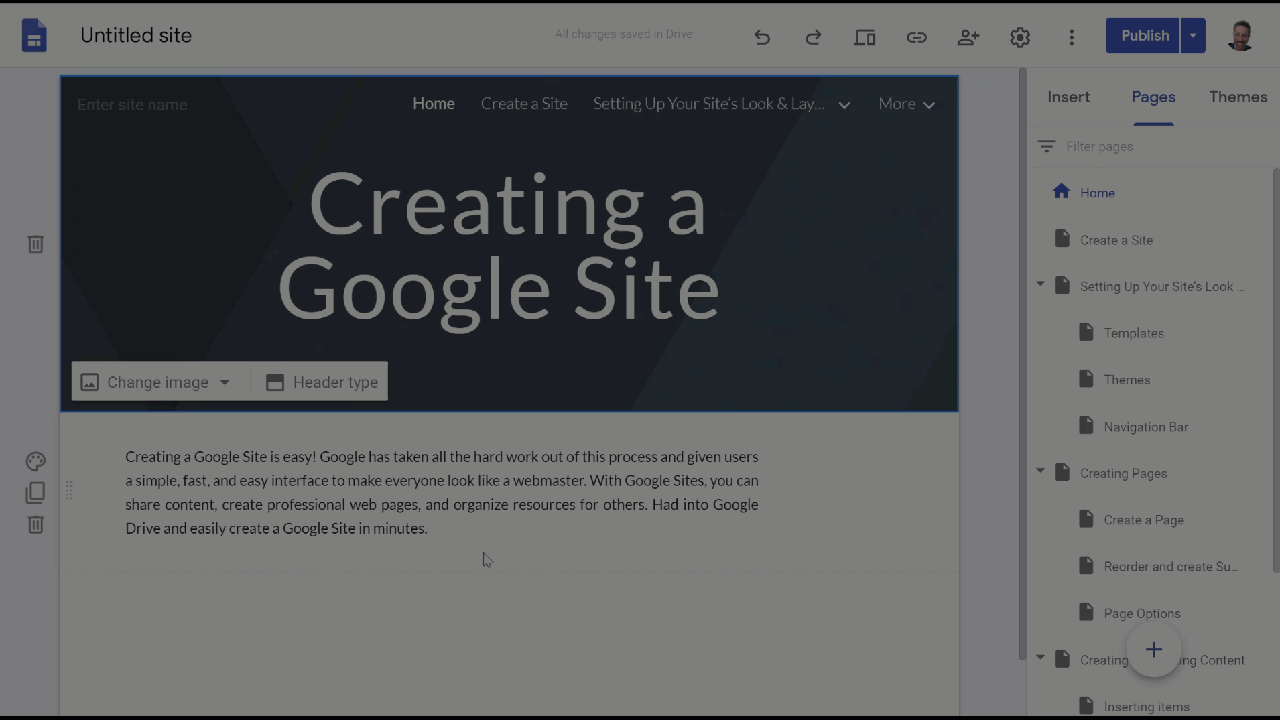The image size is (1280, 720).
Task: Click the Create a Site page icon
Action: point(1062,239)
